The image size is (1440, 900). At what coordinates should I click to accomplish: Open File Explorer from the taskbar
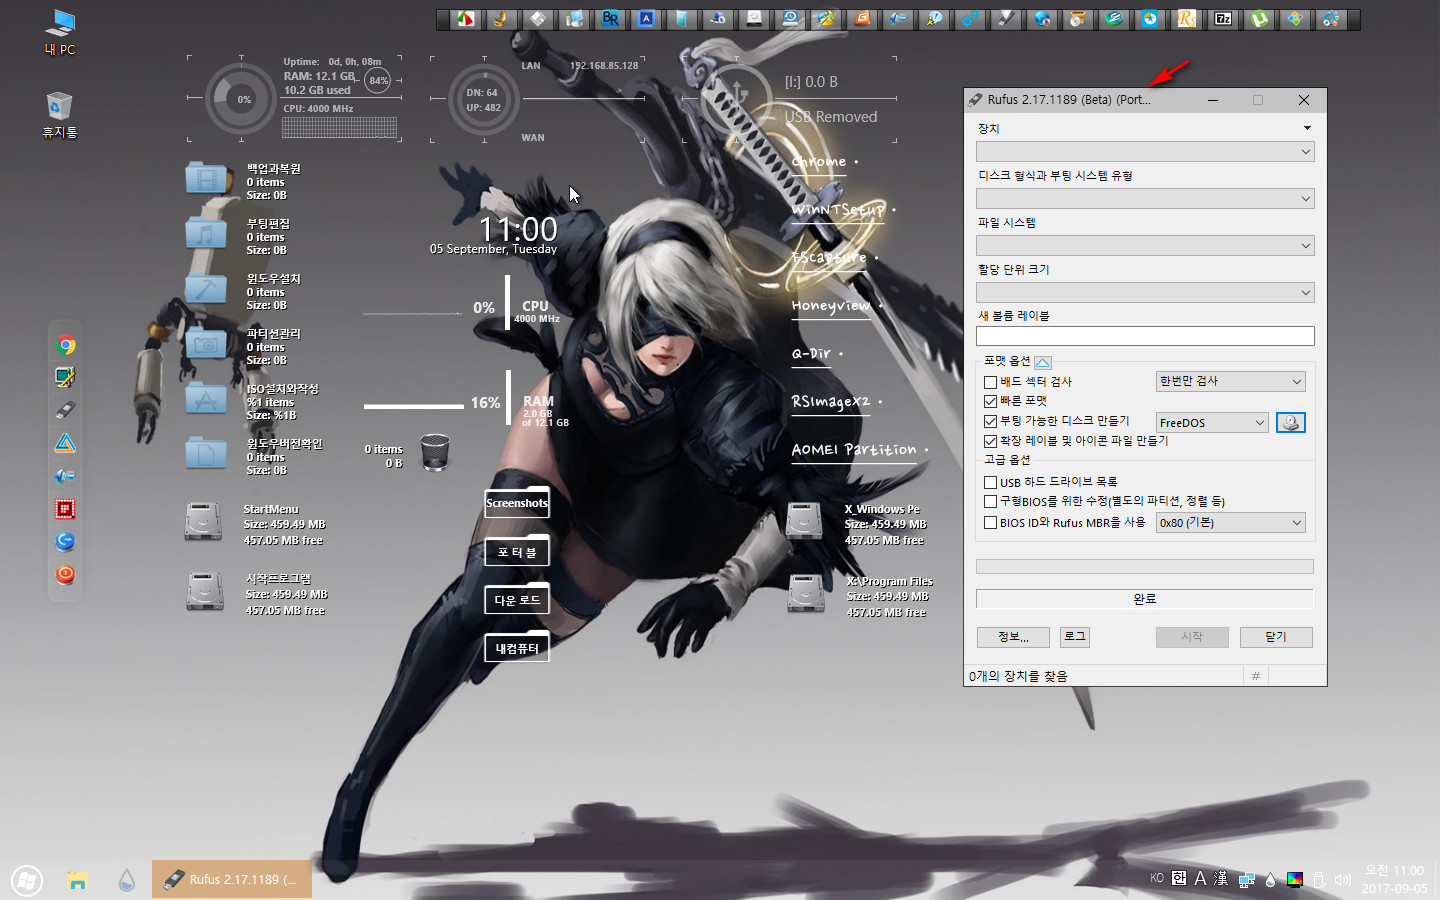(x=77, y=880)
